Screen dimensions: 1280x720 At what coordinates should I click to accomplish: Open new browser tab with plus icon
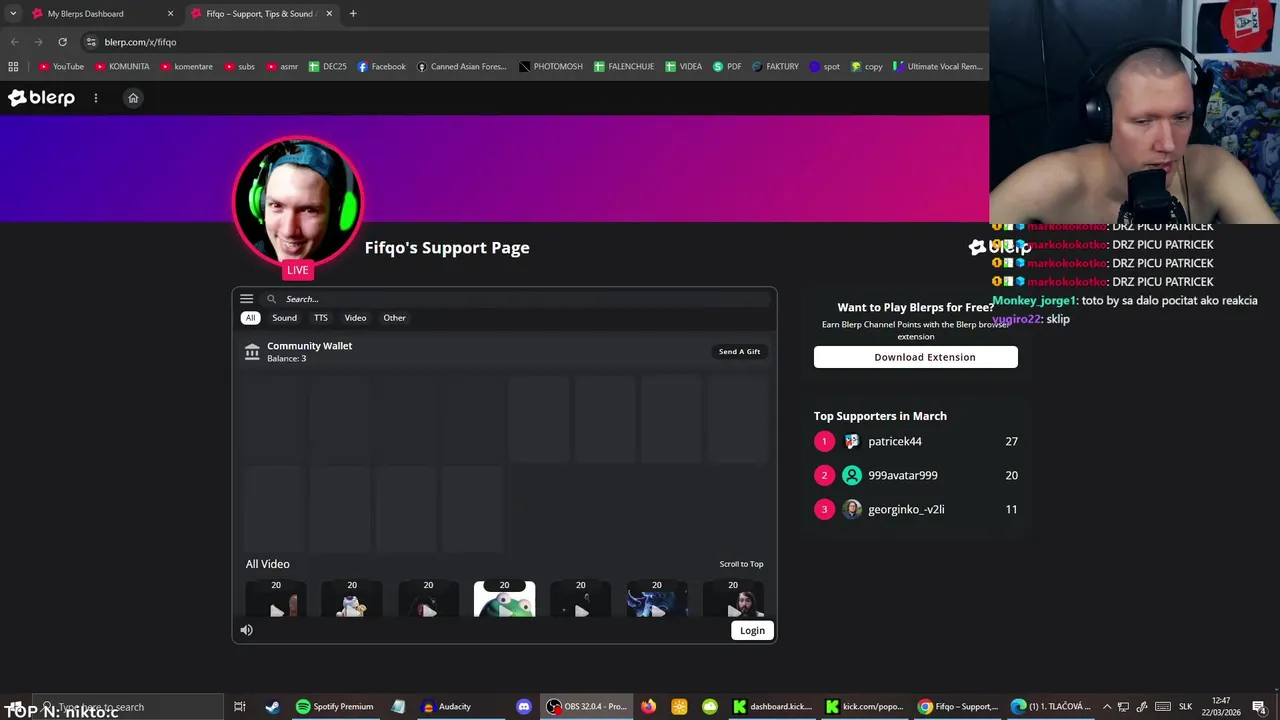[353, 14]
